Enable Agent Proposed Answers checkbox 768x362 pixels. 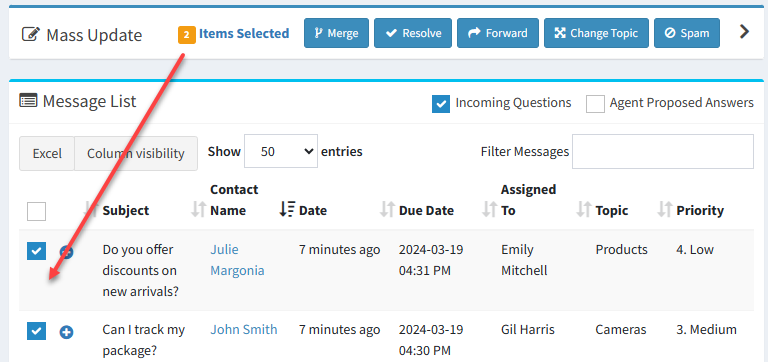pos(595,103)
